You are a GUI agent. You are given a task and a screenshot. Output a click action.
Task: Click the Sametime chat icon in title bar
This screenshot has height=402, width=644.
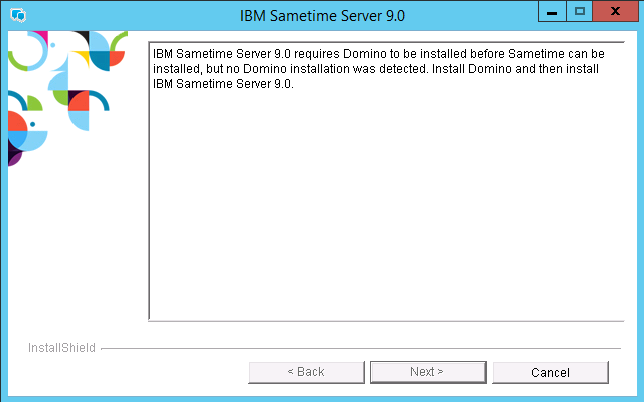tap(18, 16)
